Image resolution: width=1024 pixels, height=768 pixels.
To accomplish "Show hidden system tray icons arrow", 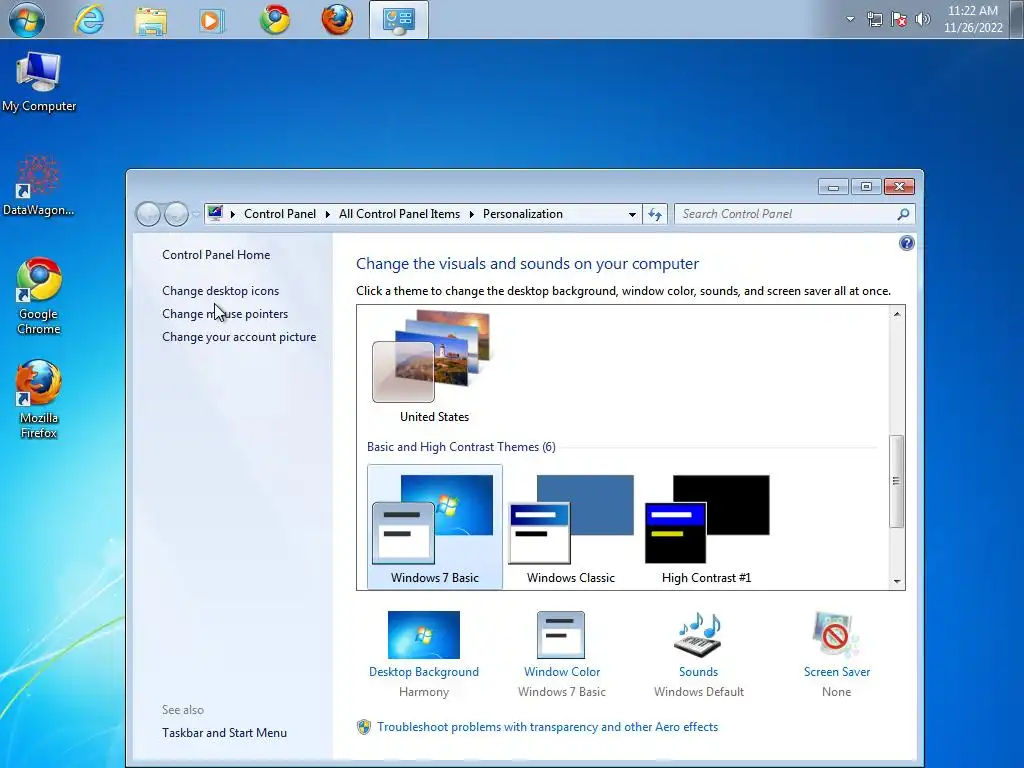I will 850,19.
